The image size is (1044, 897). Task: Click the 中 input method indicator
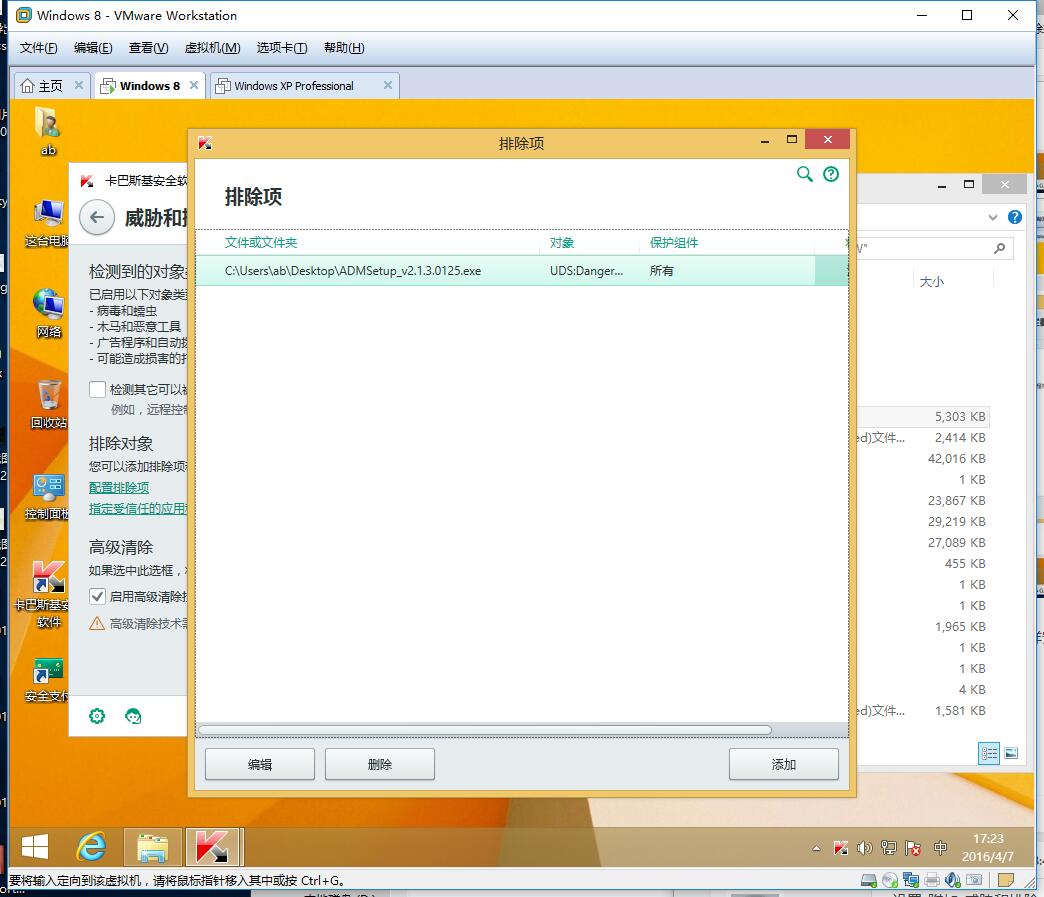tap(940, 848)
